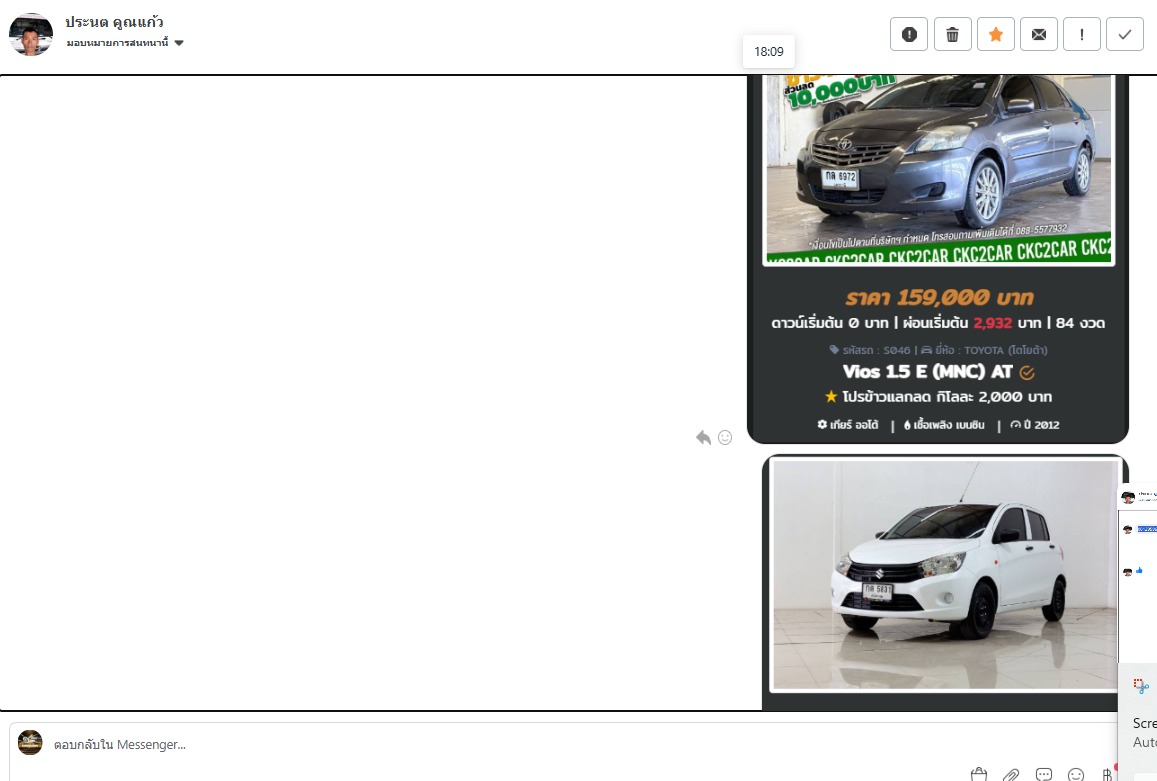The width and height of the screenshot is (1157, 781).
Task: Mark conversation done with checkmark
Action: click(x=1125, y=34)
